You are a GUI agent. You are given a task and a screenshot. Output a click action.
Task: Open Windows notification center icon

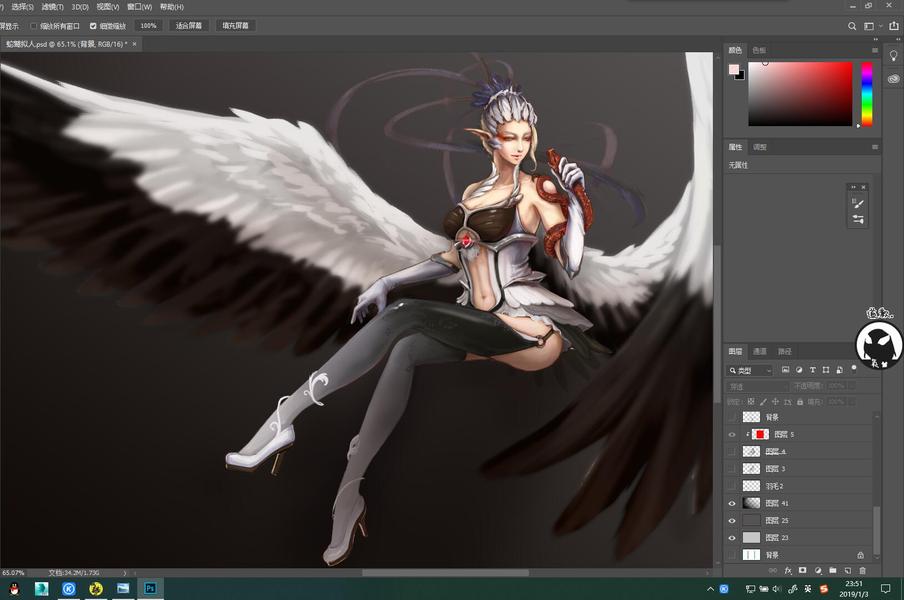click(886, 588)
